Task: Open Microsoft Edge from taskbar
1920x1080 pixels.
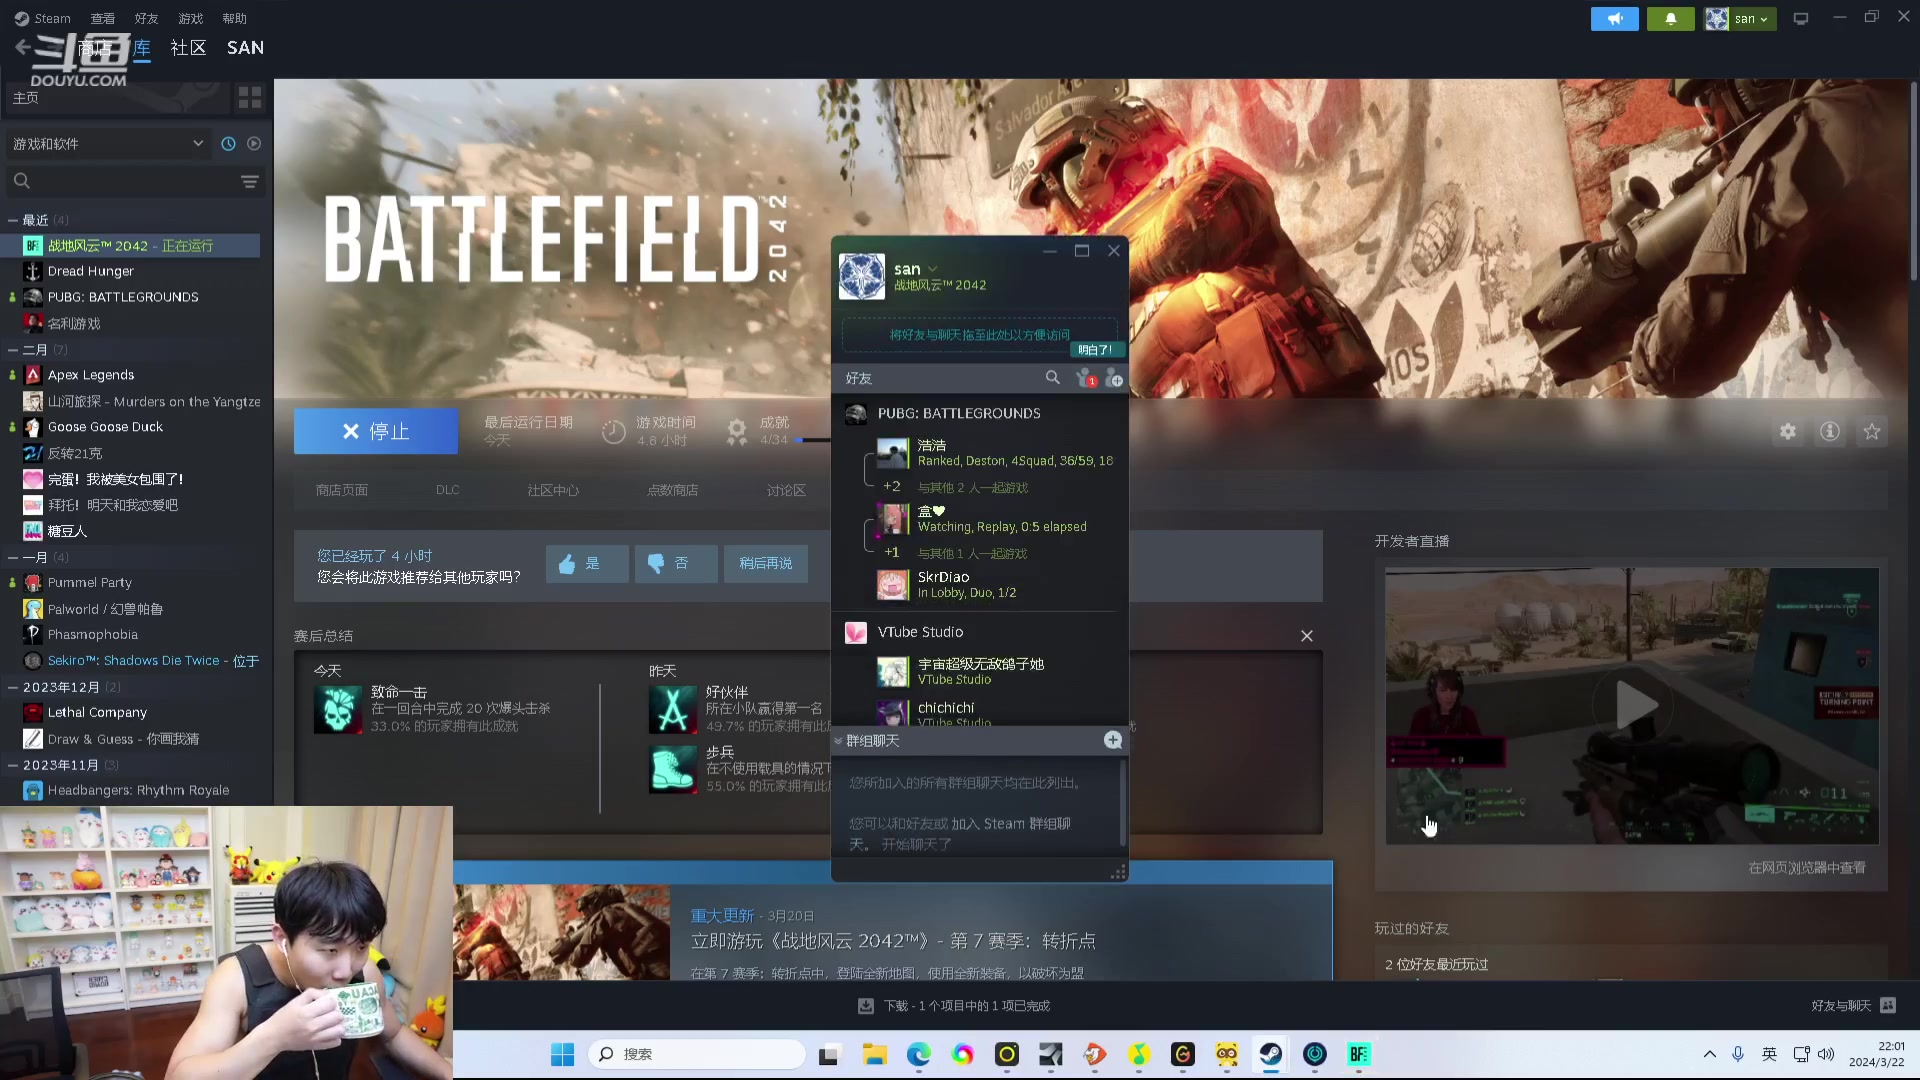Action: click(x=918, y=1054)
